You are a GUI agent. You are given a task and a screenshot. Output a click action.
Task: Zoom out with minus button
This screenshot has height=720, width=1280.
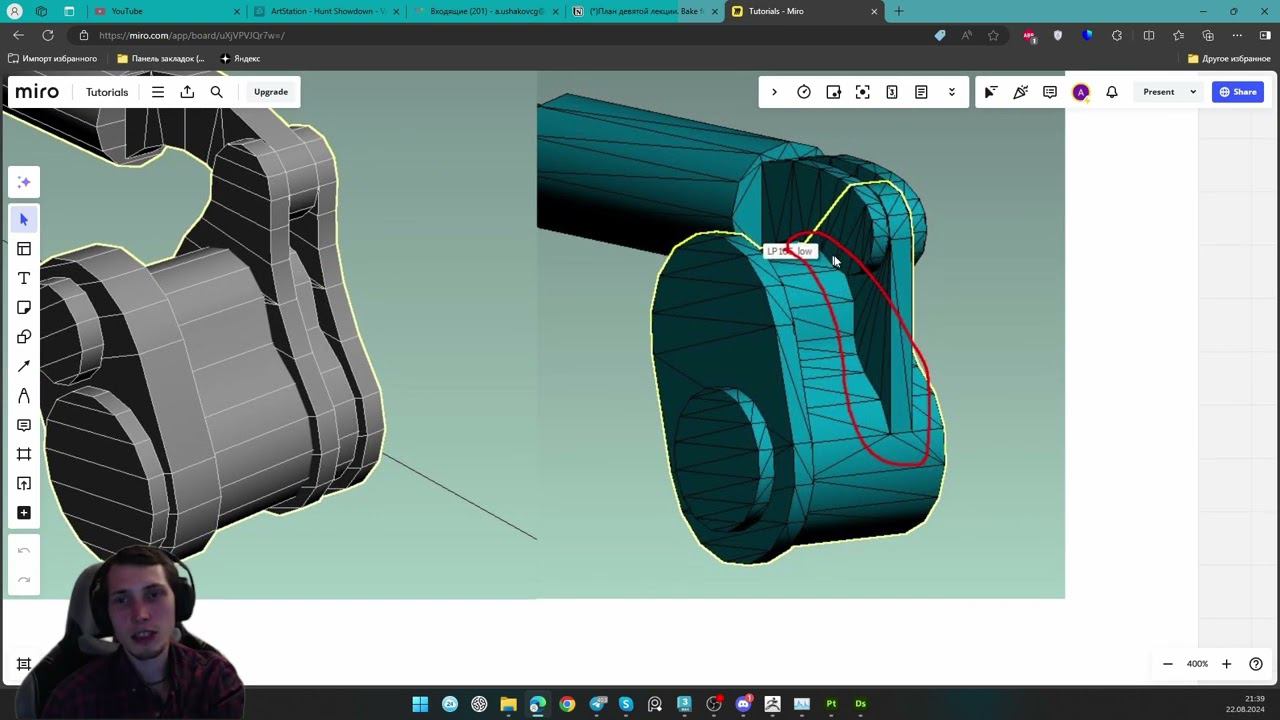tap(1167, 664)
